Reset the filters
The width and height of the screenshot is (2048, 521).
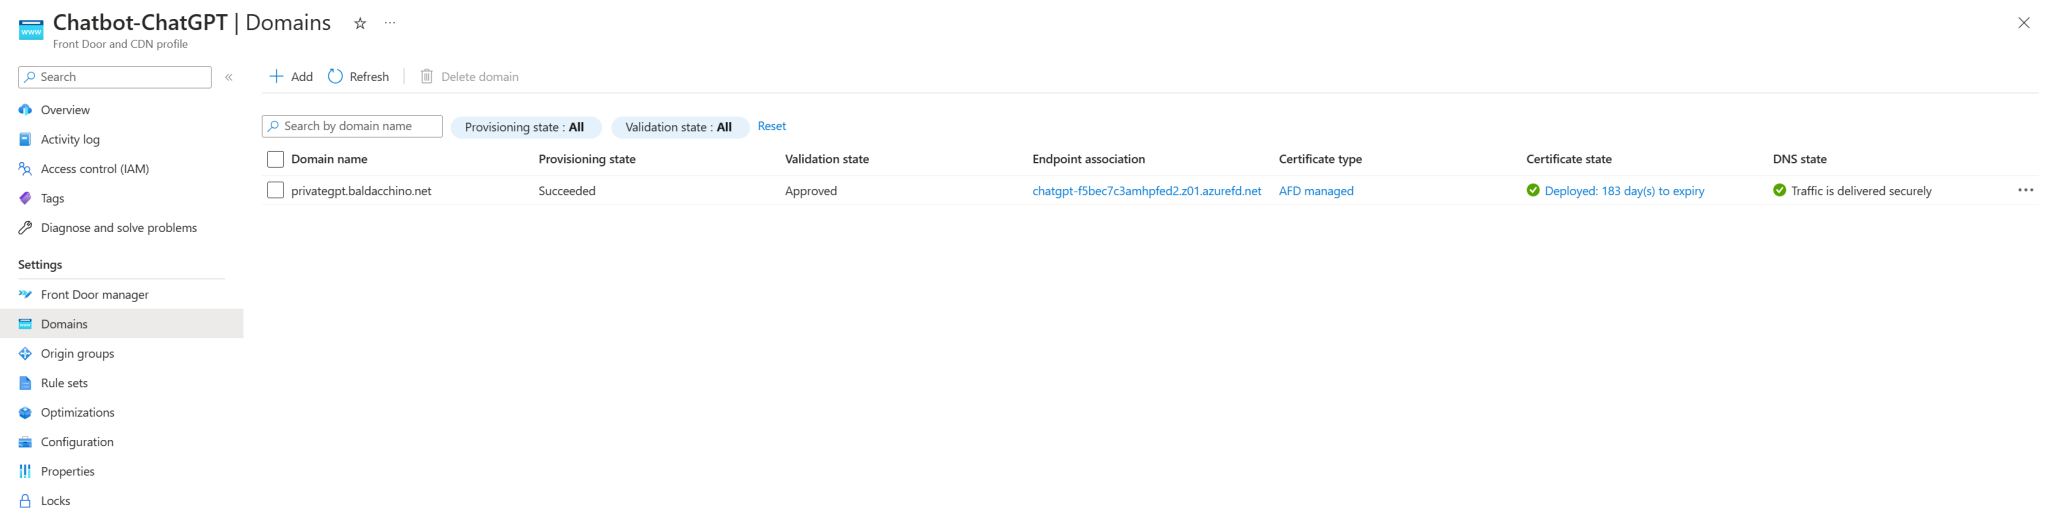click(x=772, y=126)
